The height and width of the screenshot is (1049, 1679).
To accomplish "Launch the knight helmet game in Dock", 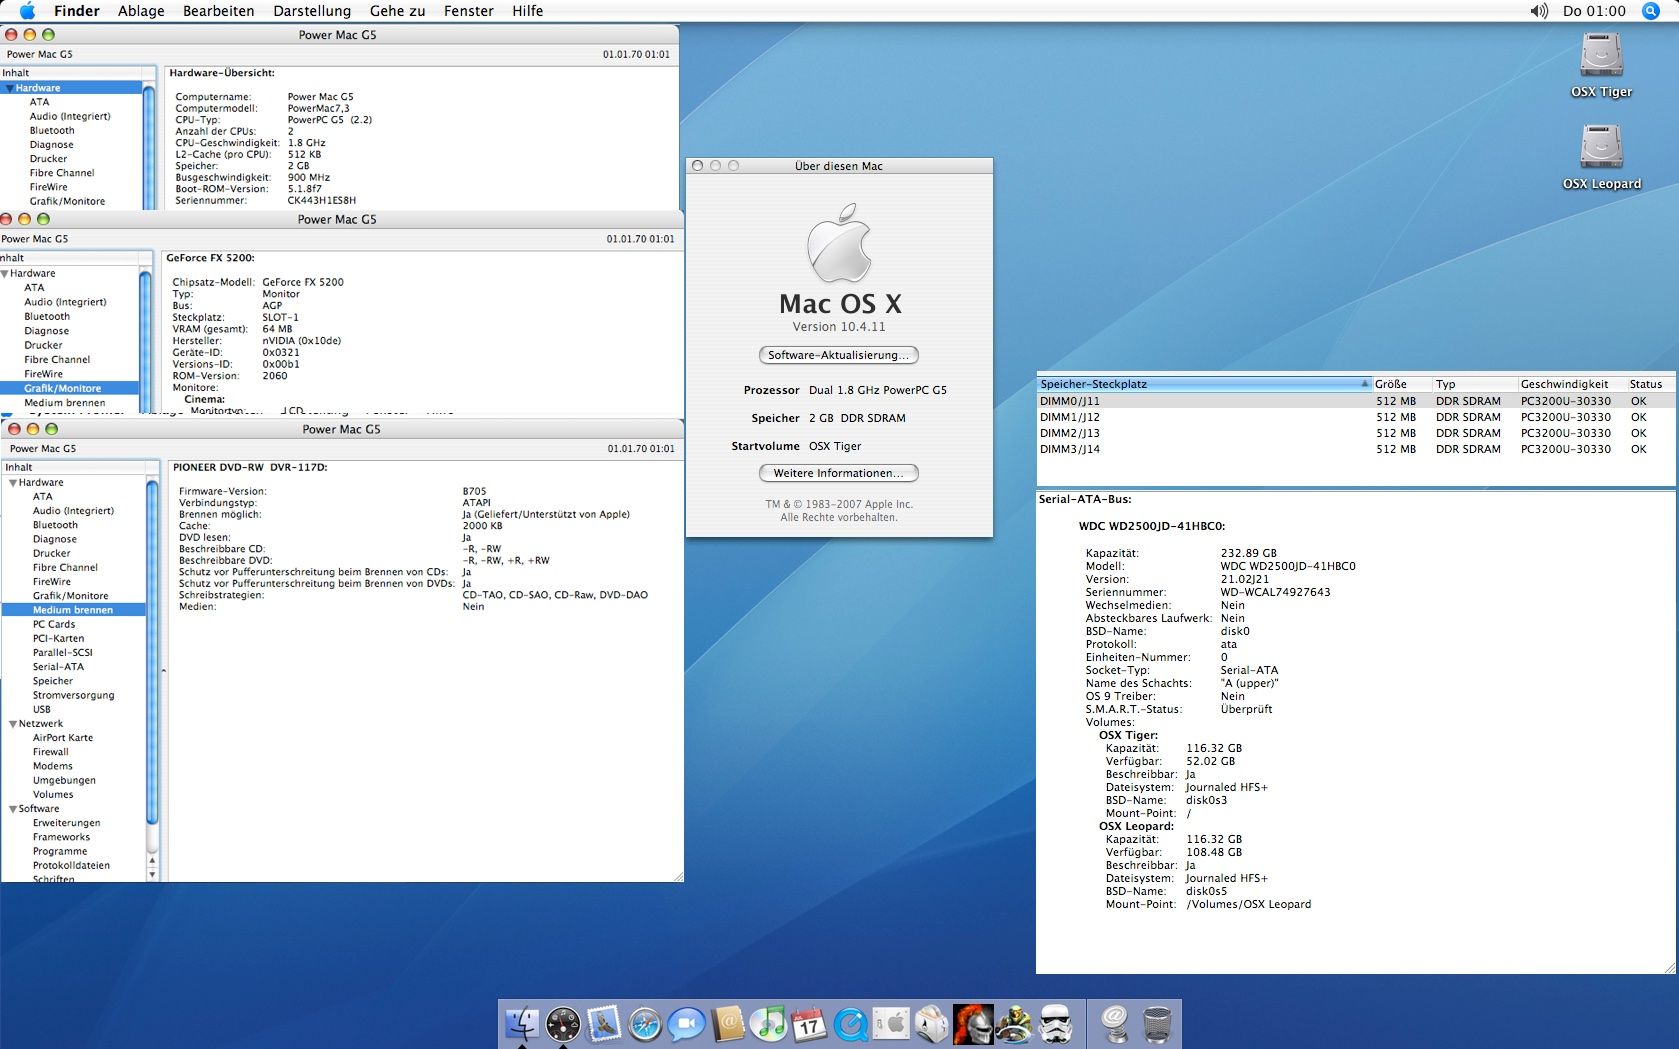I will tap(973, 1023).
